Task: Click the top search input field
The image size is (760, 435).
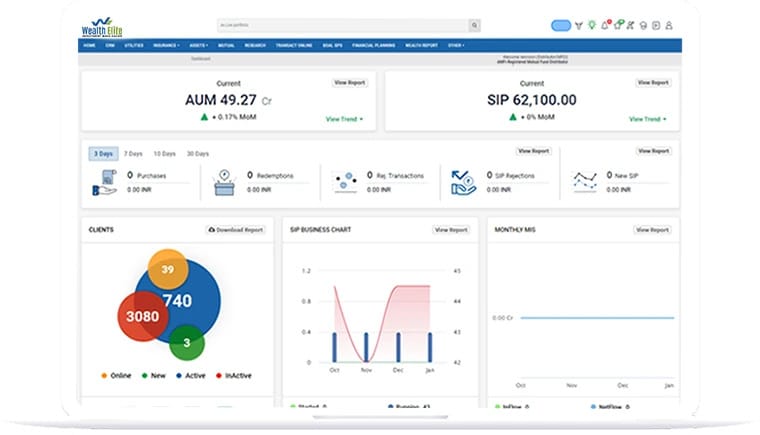Action: tap(342, 26)
